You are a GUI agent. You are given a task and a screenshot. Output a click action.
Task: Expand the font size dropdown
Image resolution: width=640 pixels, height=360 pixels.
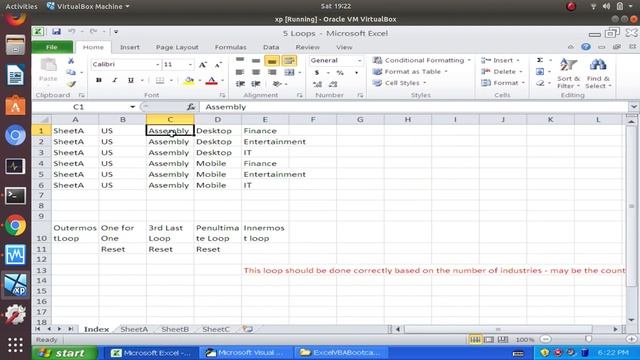(x=190, y=64)
